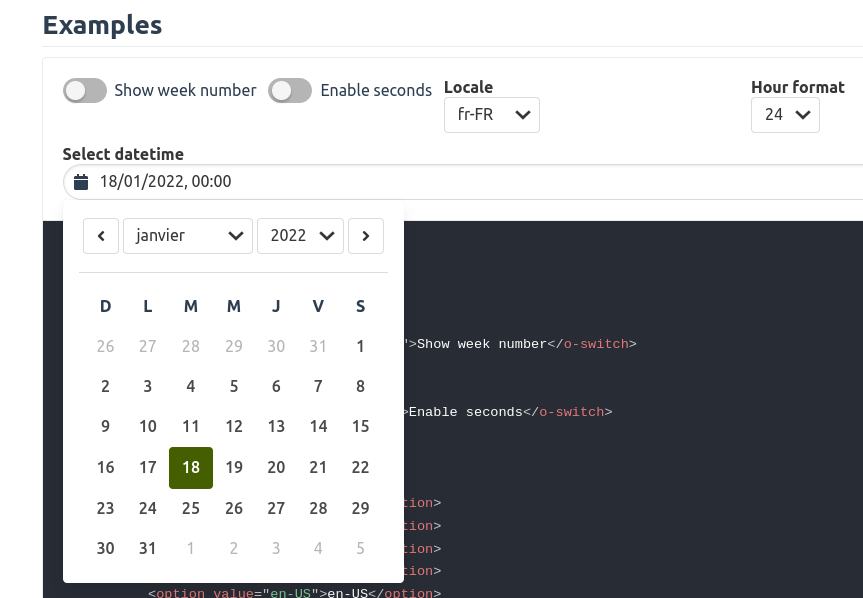Go to previous month using the left chevron

[101, 235]
